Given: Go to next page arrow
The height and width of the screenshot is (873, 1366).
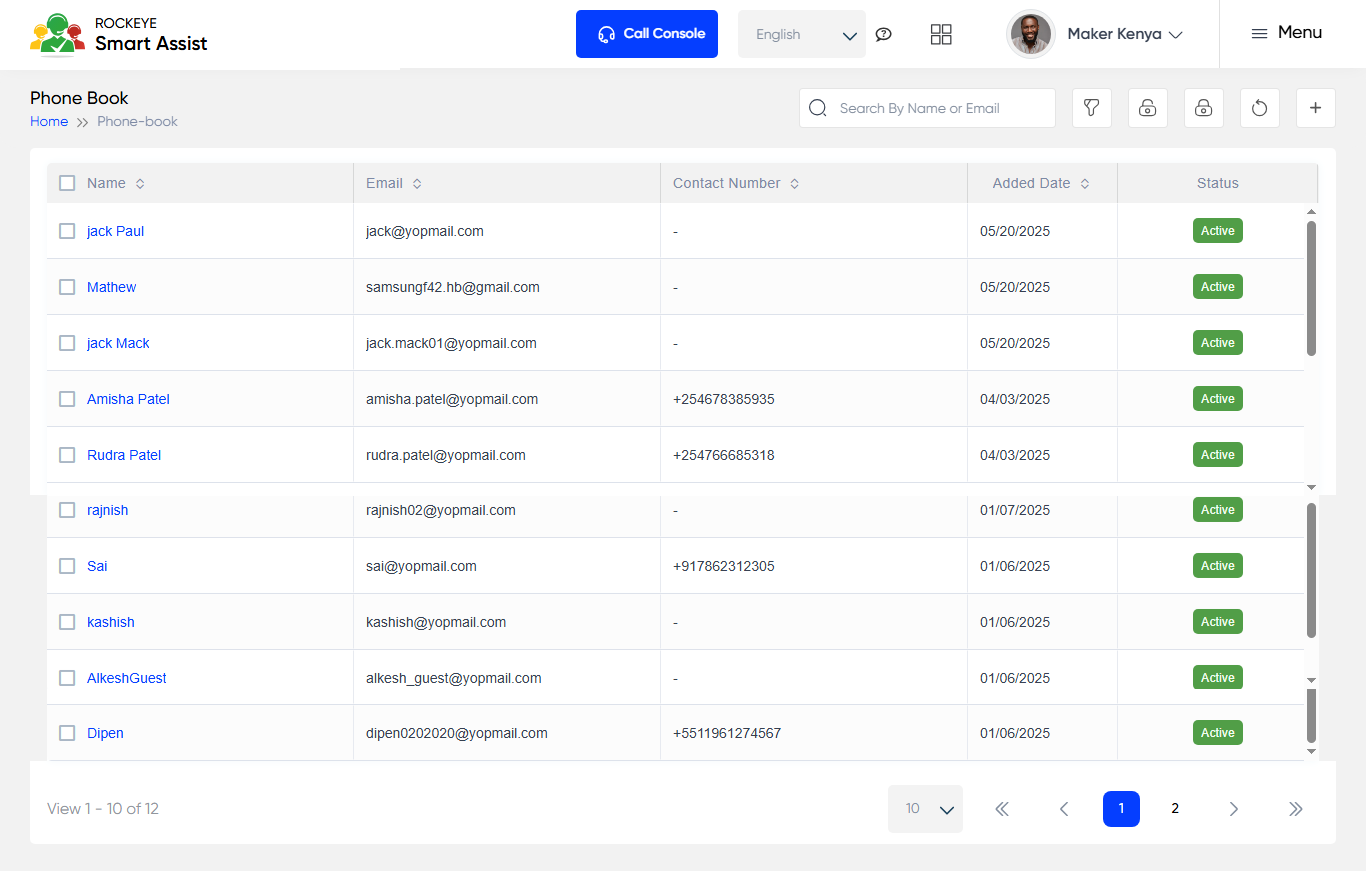Looking at the screenshot, I should pyautogui.click(x=1234, y=809).
